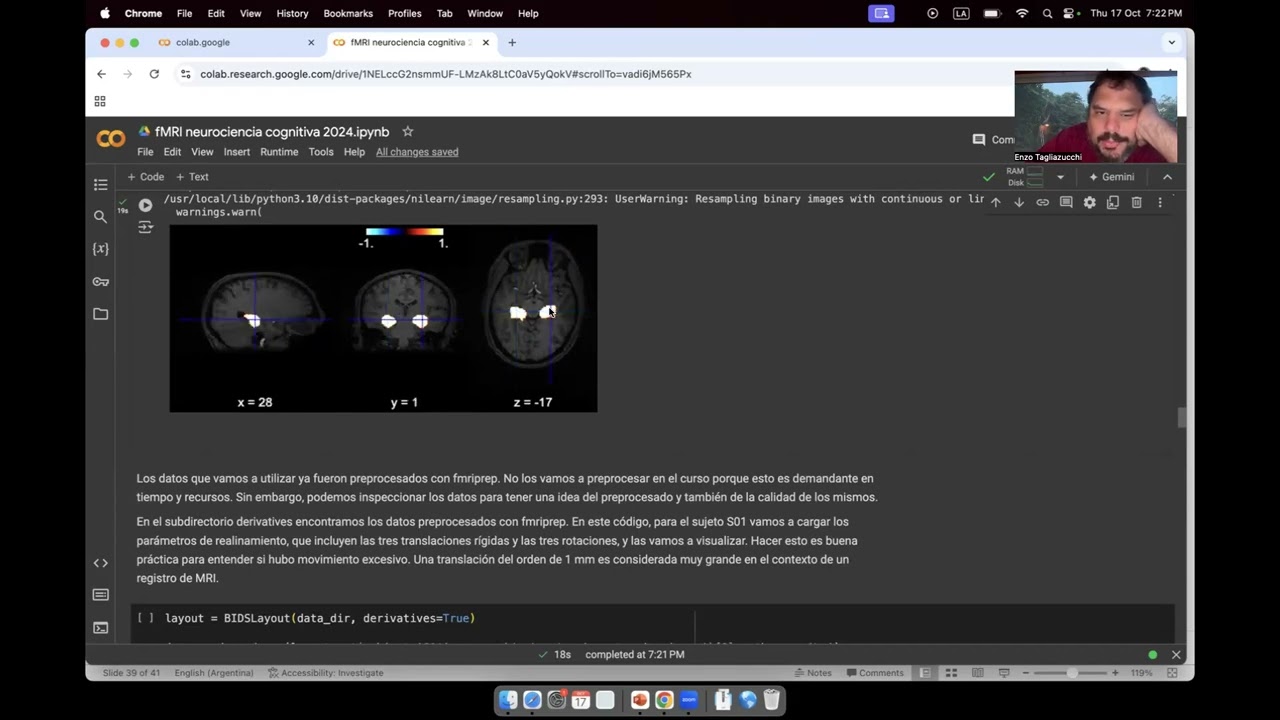Go back in browser history
The height and width of the screenshot is (720, 1280).
click(101, 74)
